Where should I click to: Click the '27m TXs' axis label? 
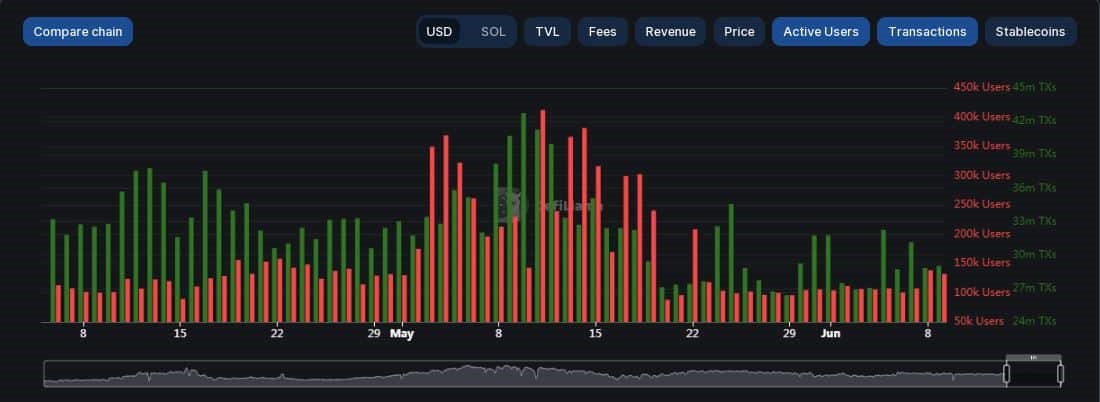[x=1034, y=288]
